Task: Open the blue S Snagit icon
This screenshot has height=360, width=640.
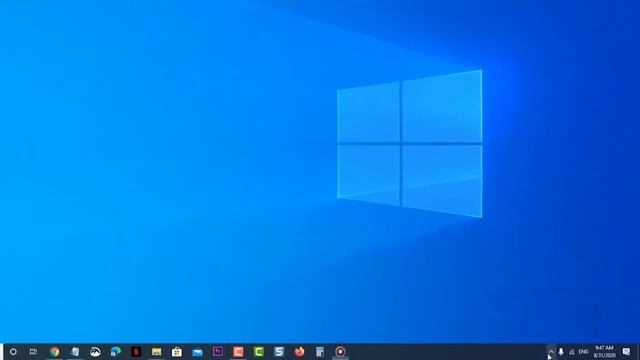Action: coord(279,351)
